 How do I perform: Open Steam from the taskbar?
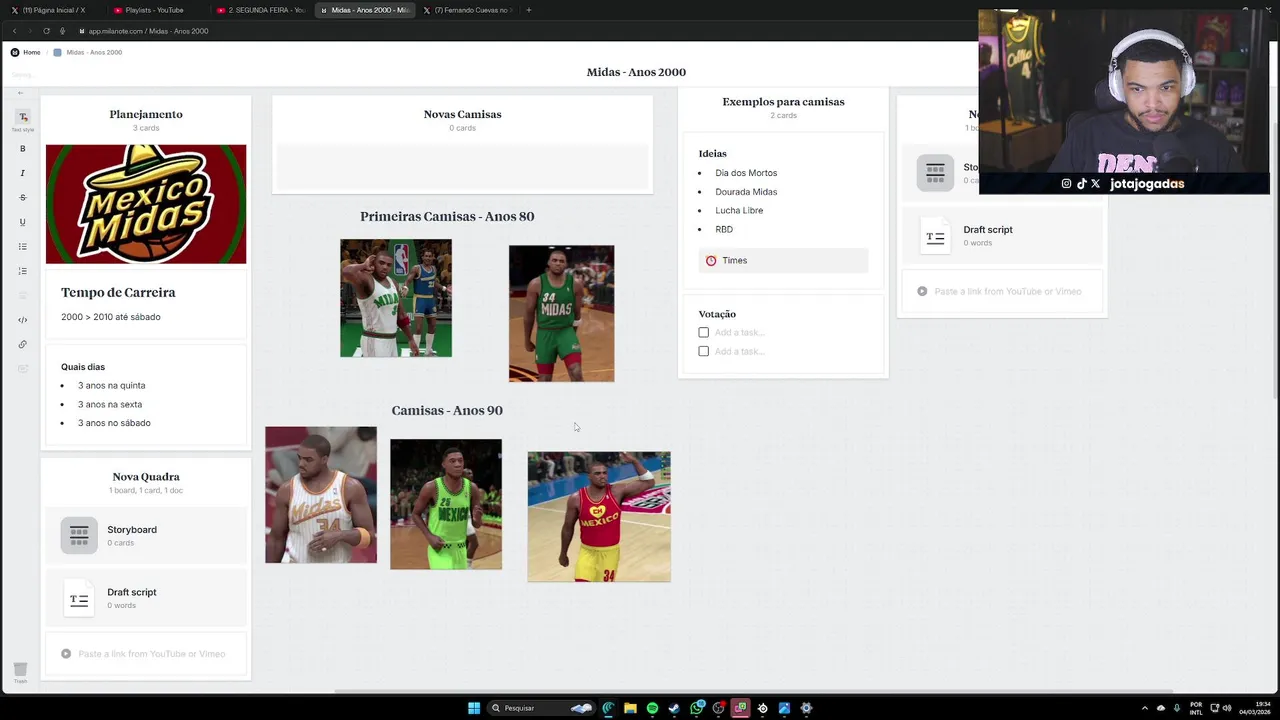tap(674, 708)
